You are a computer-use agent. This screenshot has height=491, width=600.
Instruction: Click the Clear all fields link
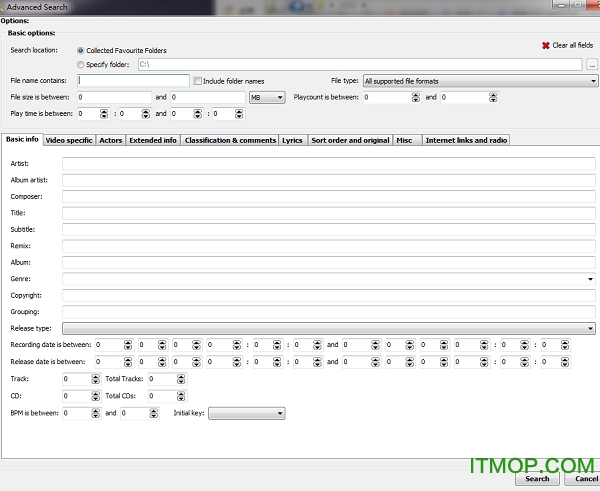pos(572,45)
